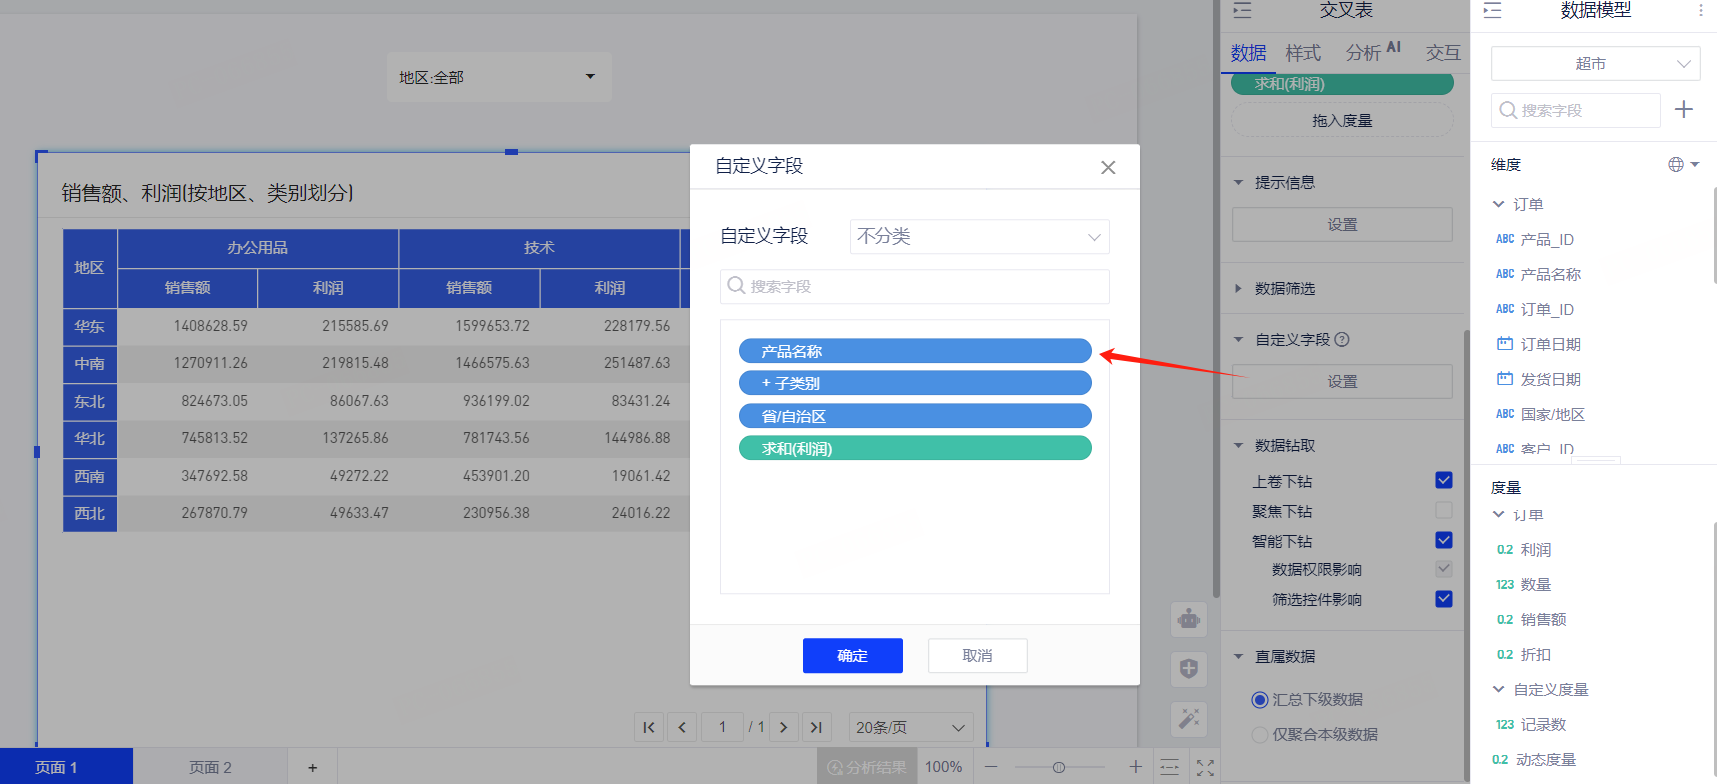Click the shield plus icon
Screen dimensions: 1717x784
1189,669
